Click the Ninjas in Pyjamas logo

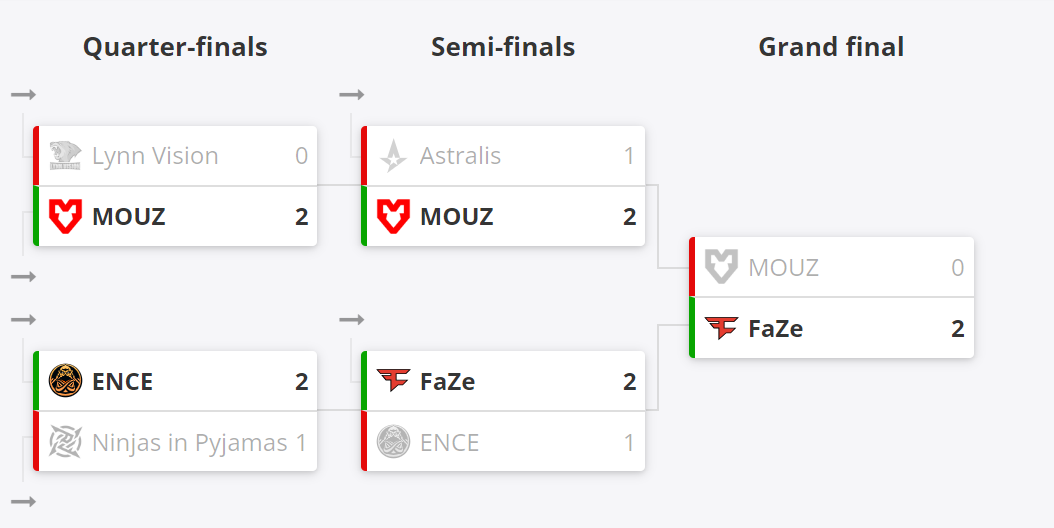(x=65, y=442)
